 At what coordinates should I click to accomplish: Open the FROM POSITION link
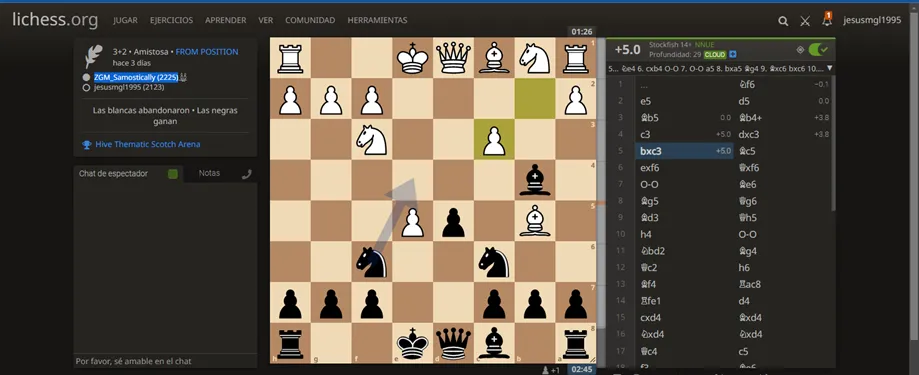(207, 52)
